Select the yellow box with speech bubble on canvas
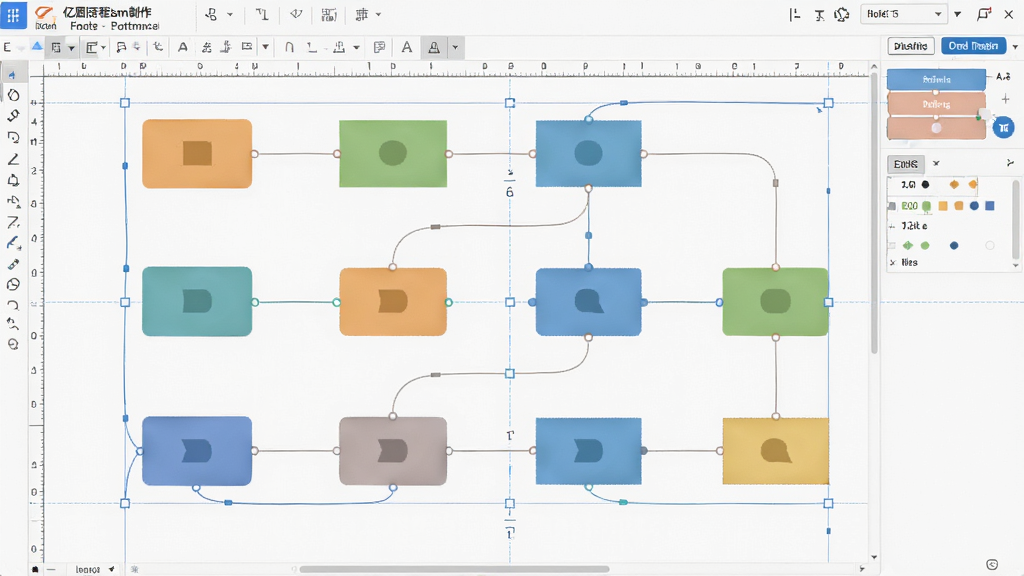 point(775,451)
